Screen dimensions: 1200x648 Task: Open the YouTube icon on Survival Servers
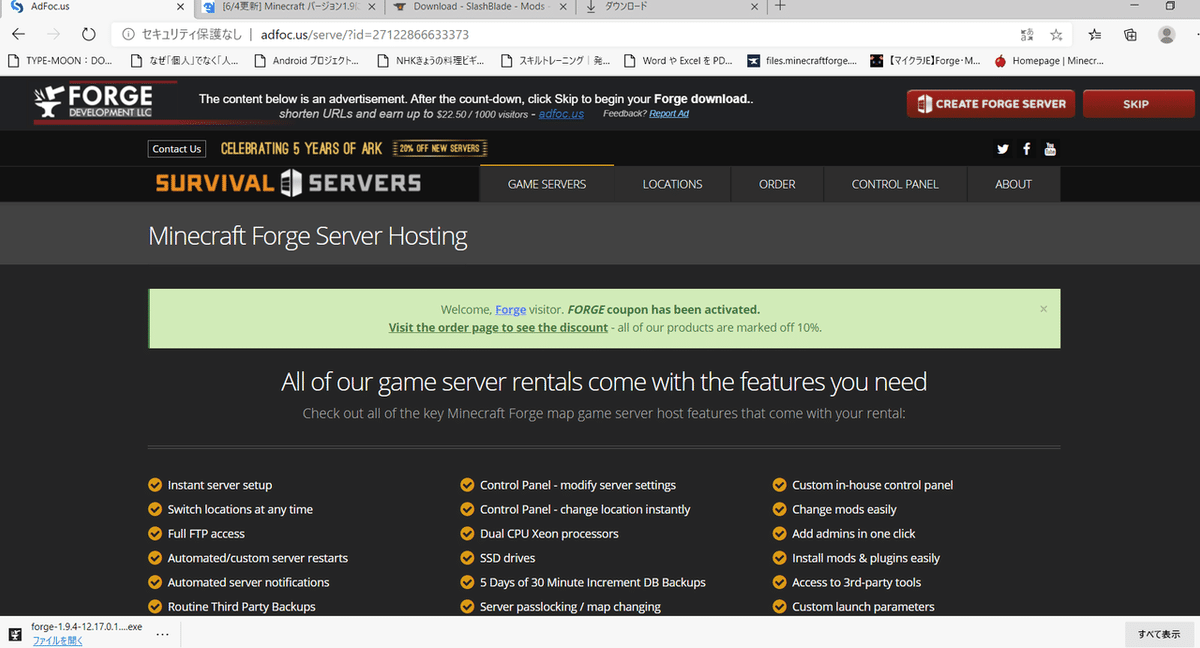(x=1050, y=149)
